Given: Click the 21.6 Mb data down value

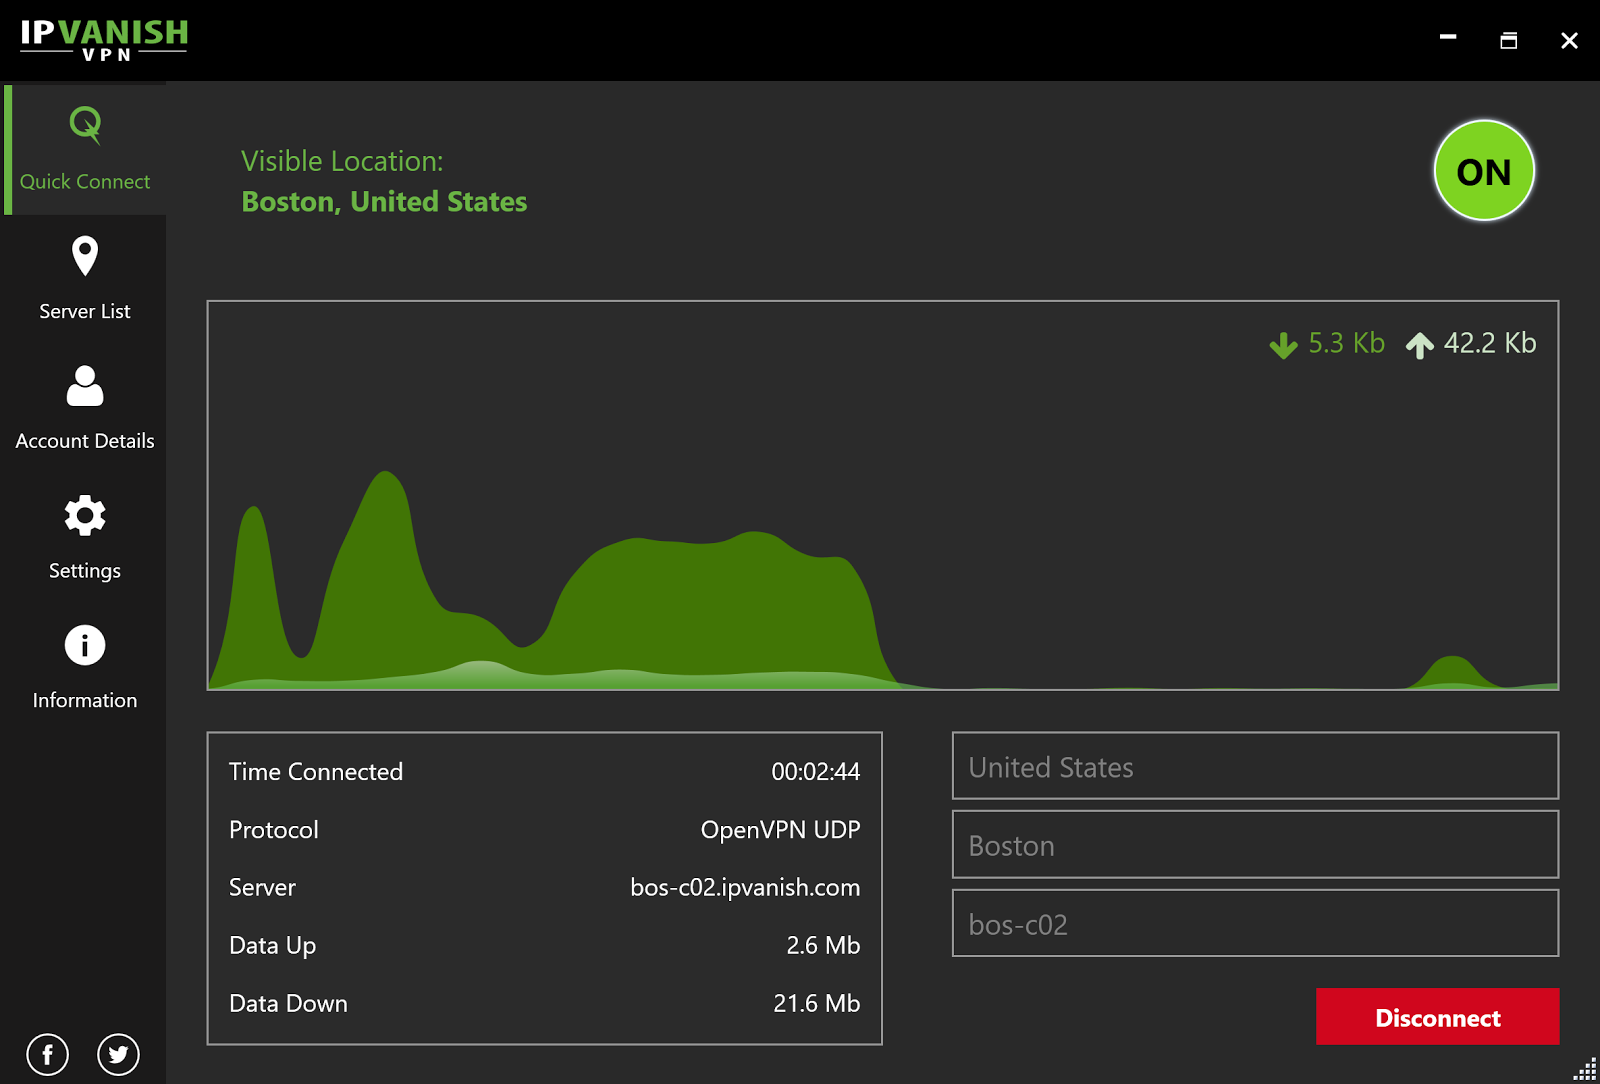Looking at the screenshot, I should tap(816, 1003).
